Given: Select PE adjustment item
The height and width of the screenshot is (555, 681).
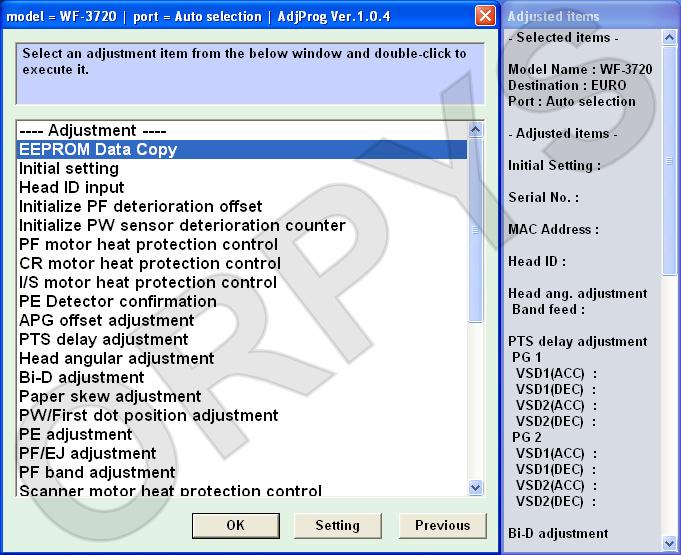Looking at the screenshot, I should pyautogui.click(x=242, y=434).
